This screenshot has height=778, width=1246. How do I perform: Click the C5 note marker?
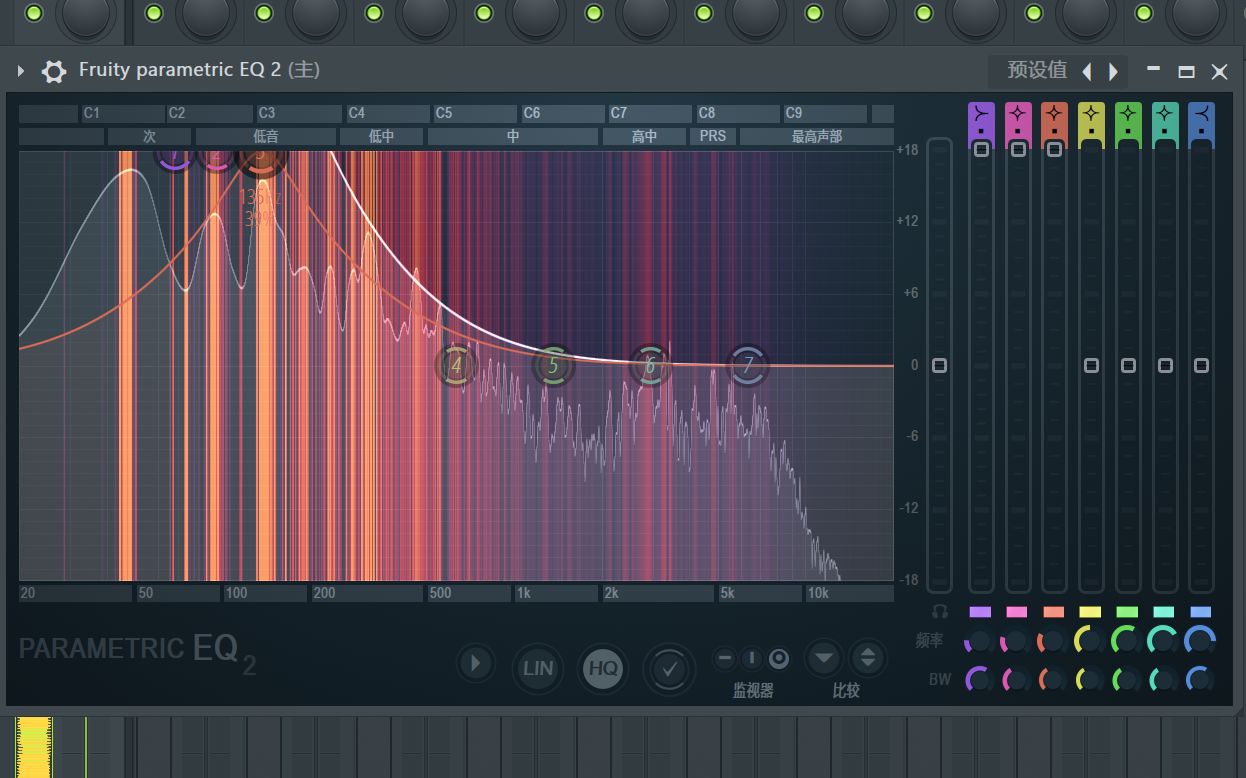(473, 113)
